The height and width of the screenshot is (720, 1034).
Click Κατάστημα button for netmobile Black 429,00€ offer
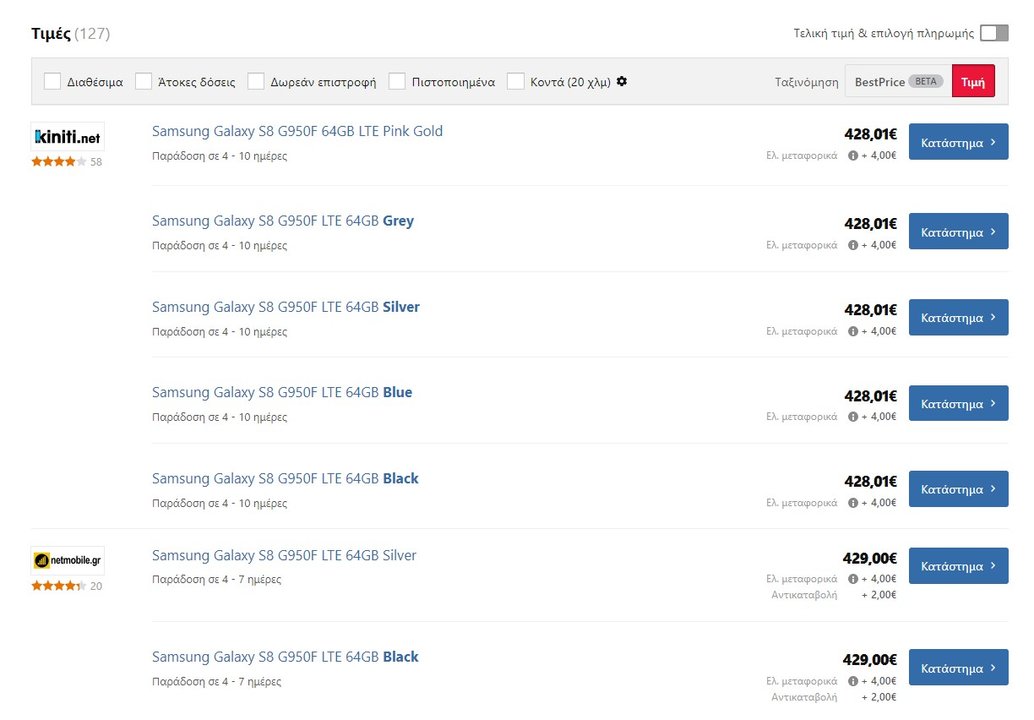pyautogui.click(x=958, y=667)
